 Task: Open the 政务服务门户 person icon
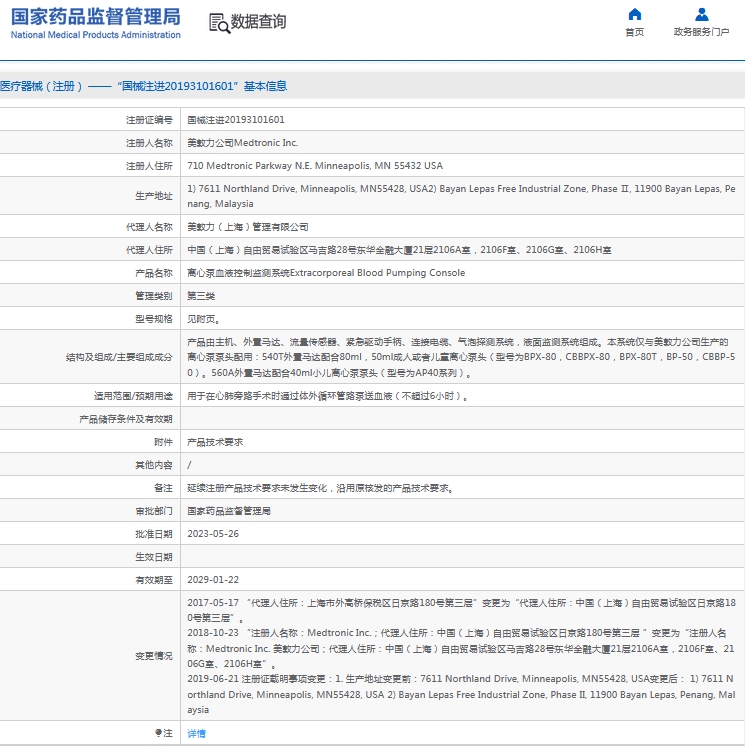point(702,14)
